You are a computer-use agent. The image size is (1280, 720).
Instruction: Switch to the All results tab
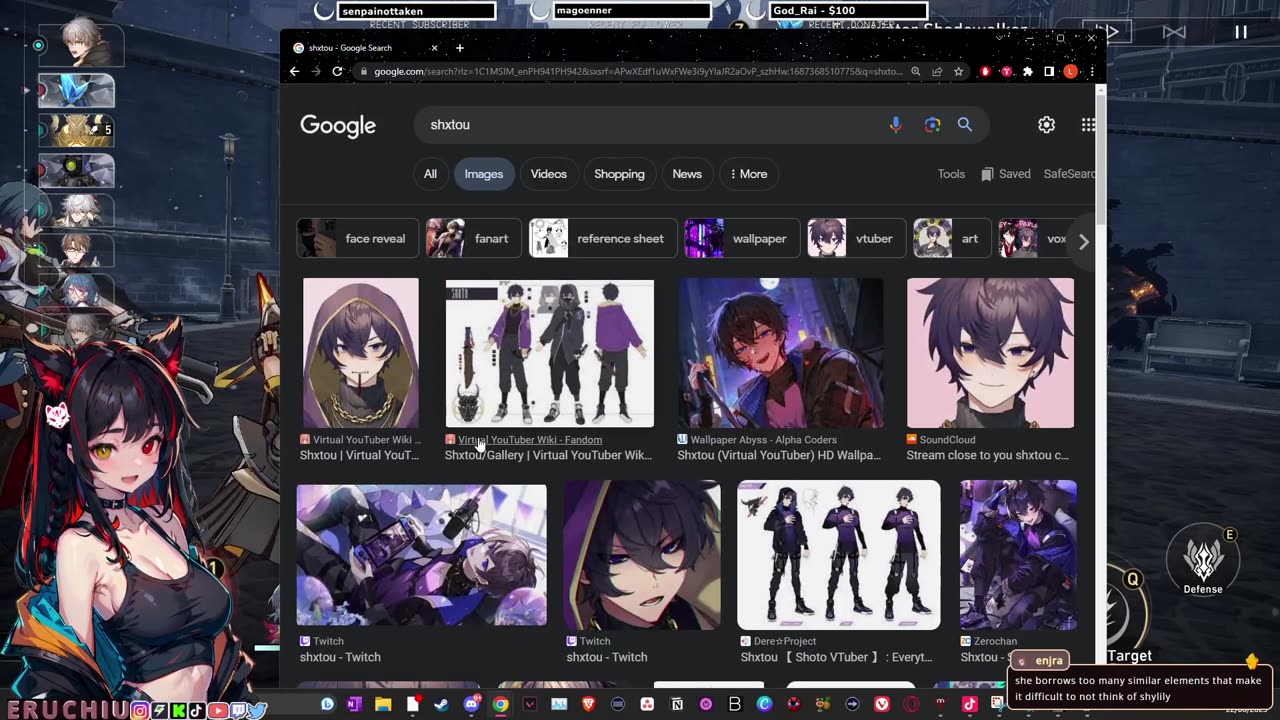pyautogui.click(x=430, y=174)
